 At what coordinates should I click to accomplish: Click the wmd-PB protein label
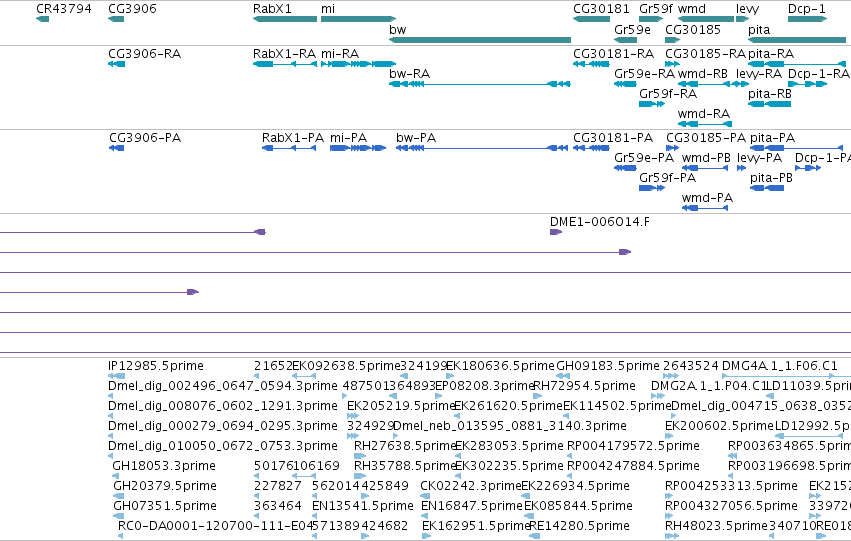pos(706,158)
